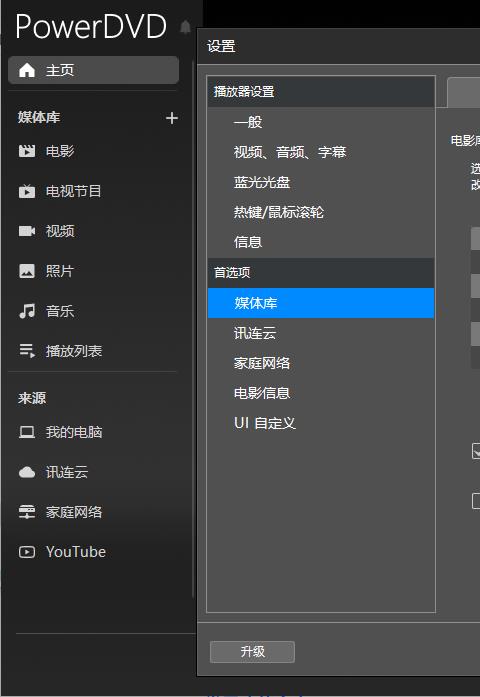Click the 首选项 section header

click(321, 272)
